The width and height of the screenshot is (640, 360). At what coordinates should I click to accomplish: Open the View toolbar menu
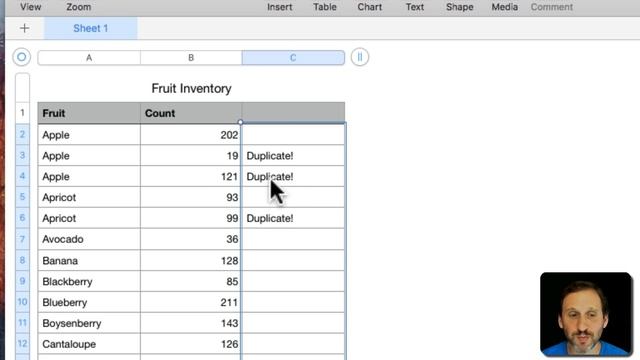pyautogui.click(x=31, y=7)
